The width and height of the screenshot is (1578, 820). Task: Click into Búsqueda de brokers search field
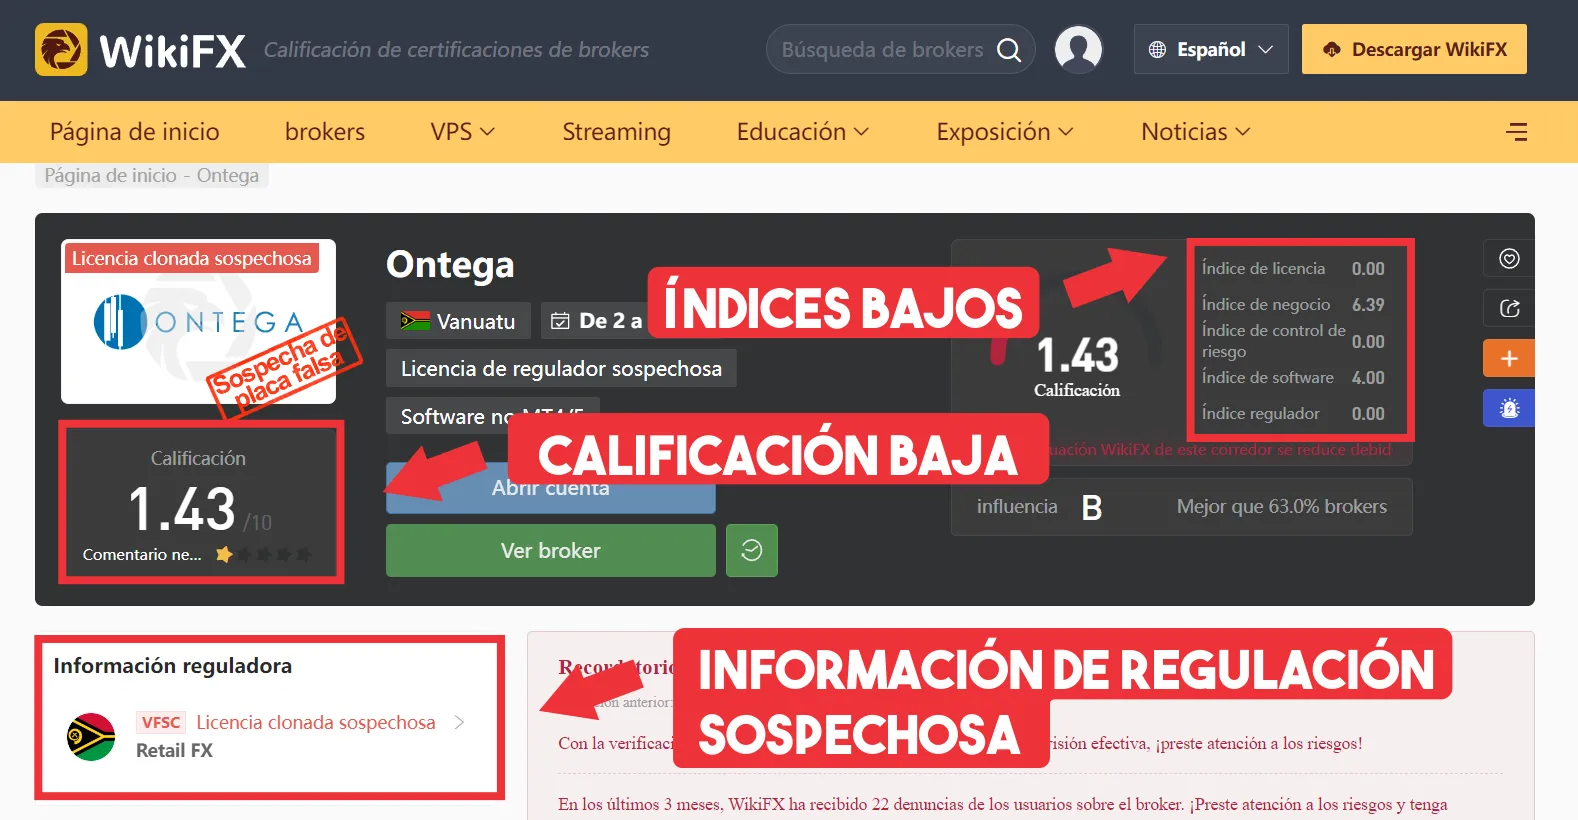(882, 50)
